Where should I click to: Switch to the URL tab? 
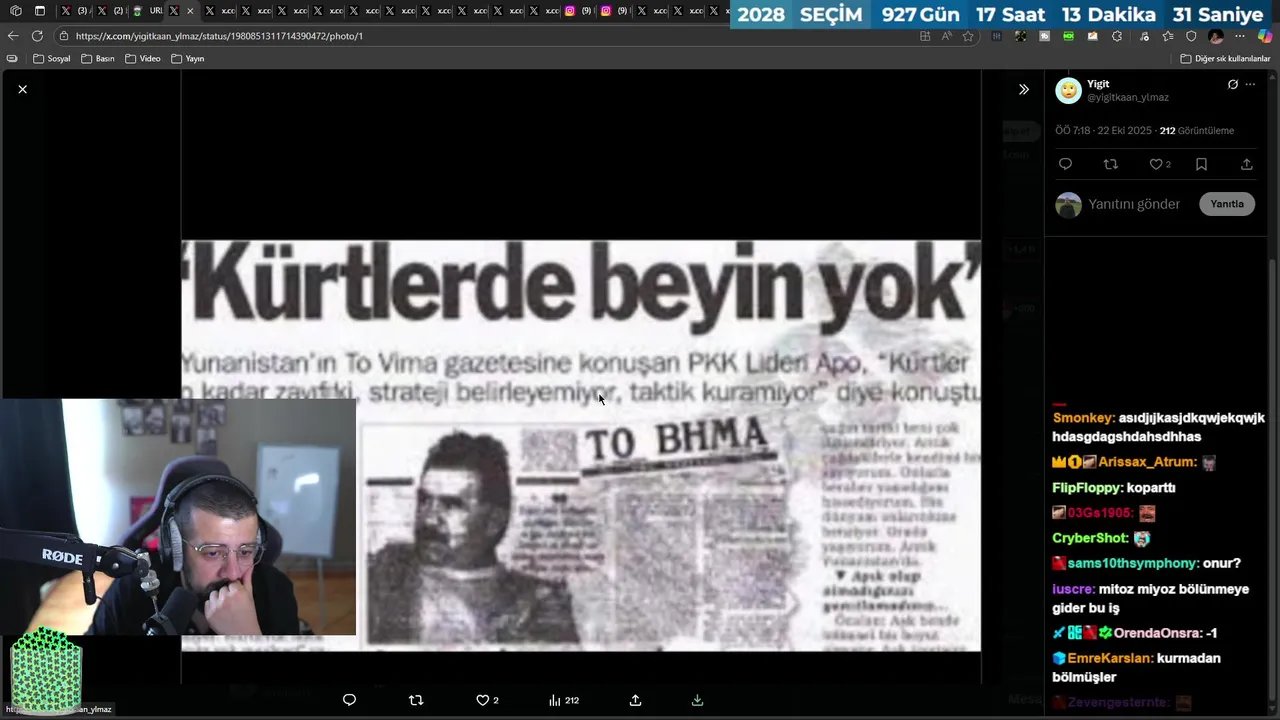coord(148,11)
